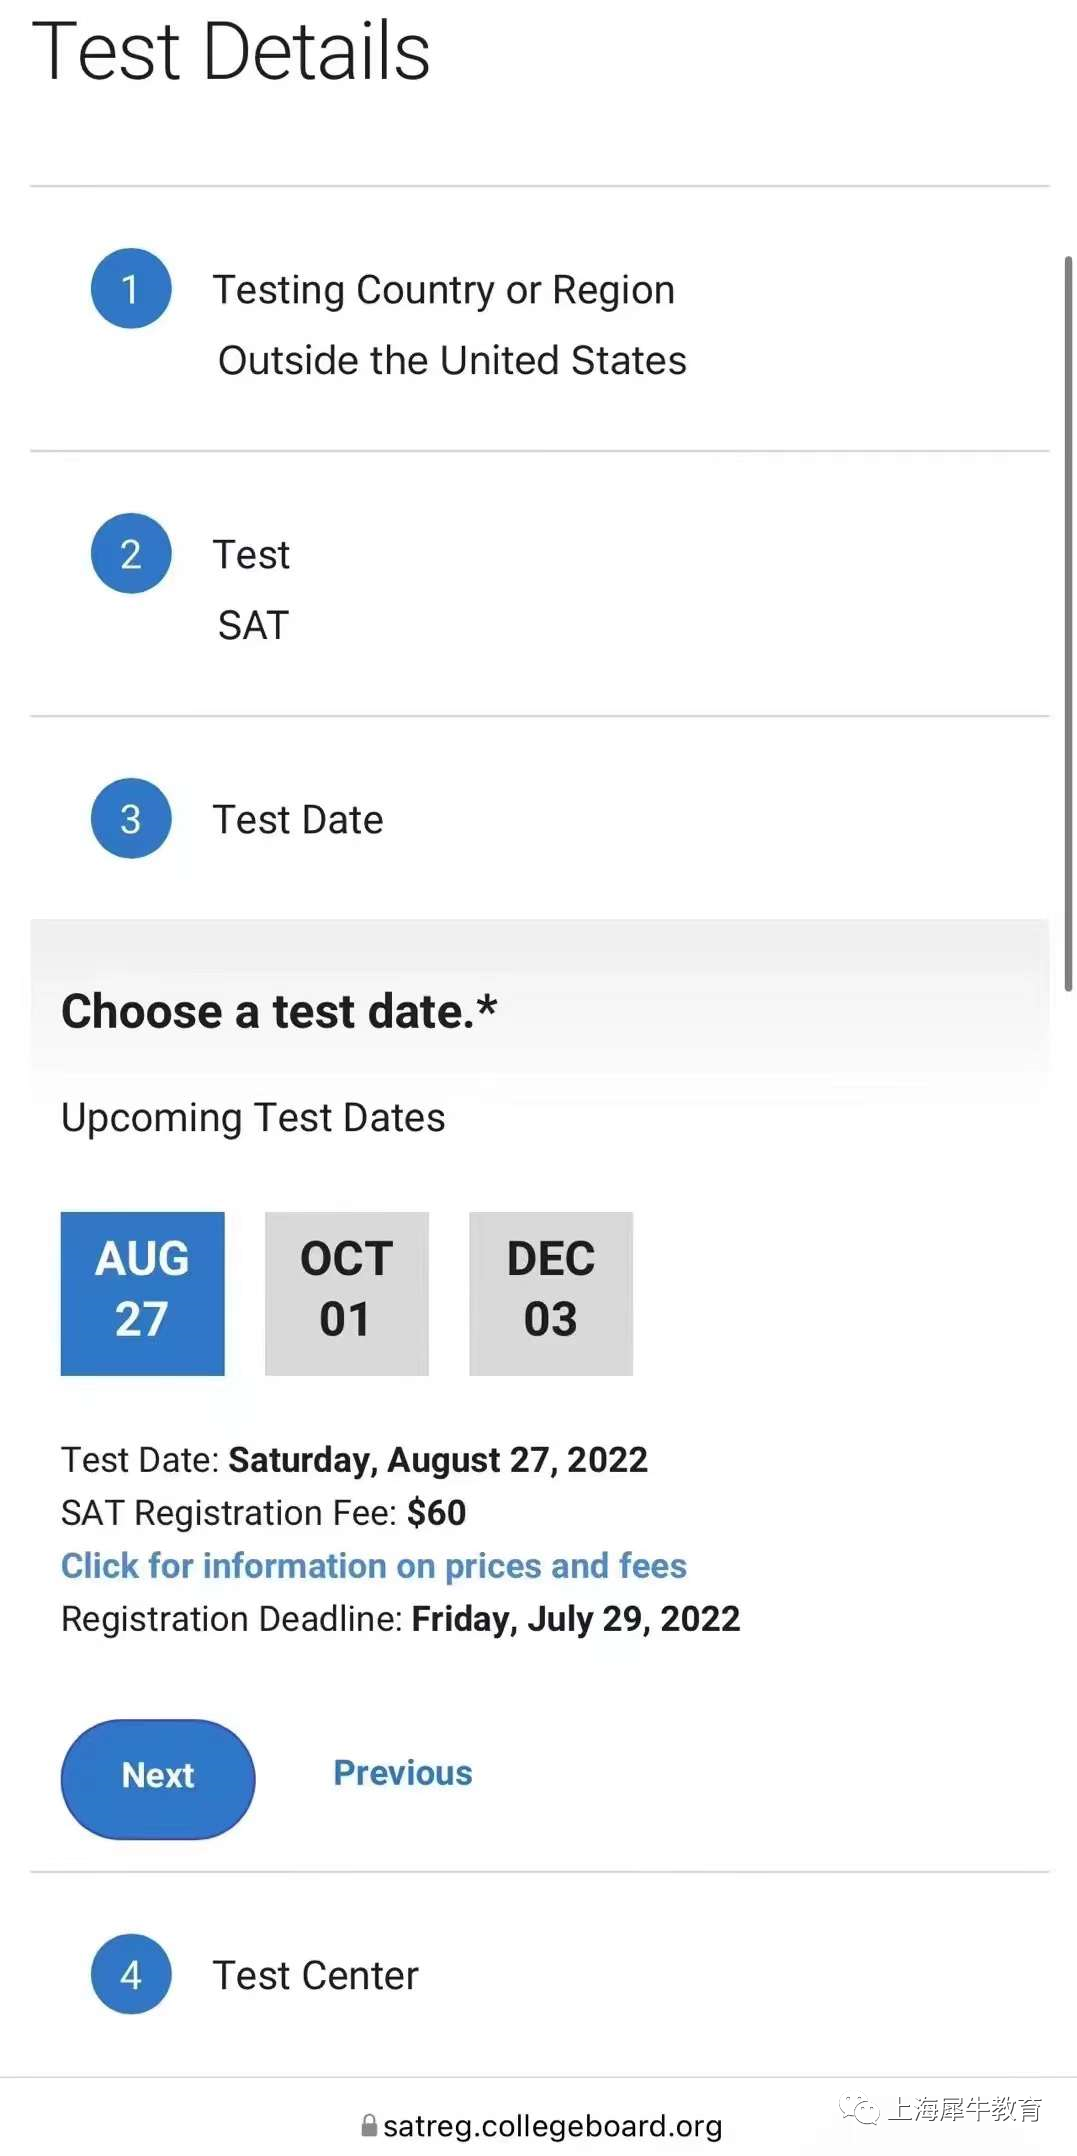Collapse the Test Date section heading
The height and width of the screenshot is (2156, 1077).
click(x=540, y=819)
